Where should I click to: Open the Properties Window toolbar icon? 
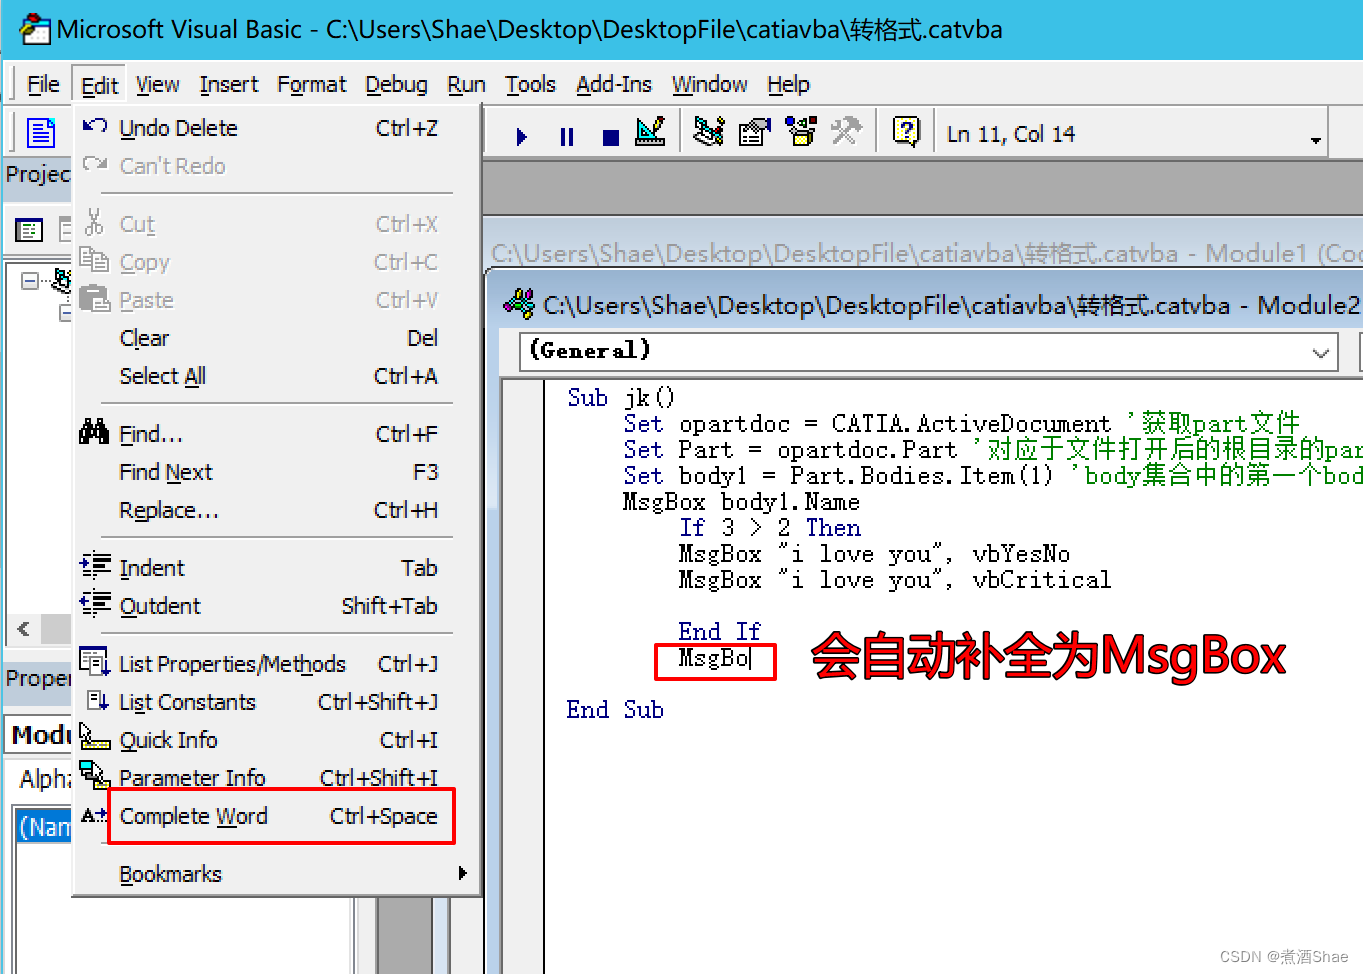[754, 132]
